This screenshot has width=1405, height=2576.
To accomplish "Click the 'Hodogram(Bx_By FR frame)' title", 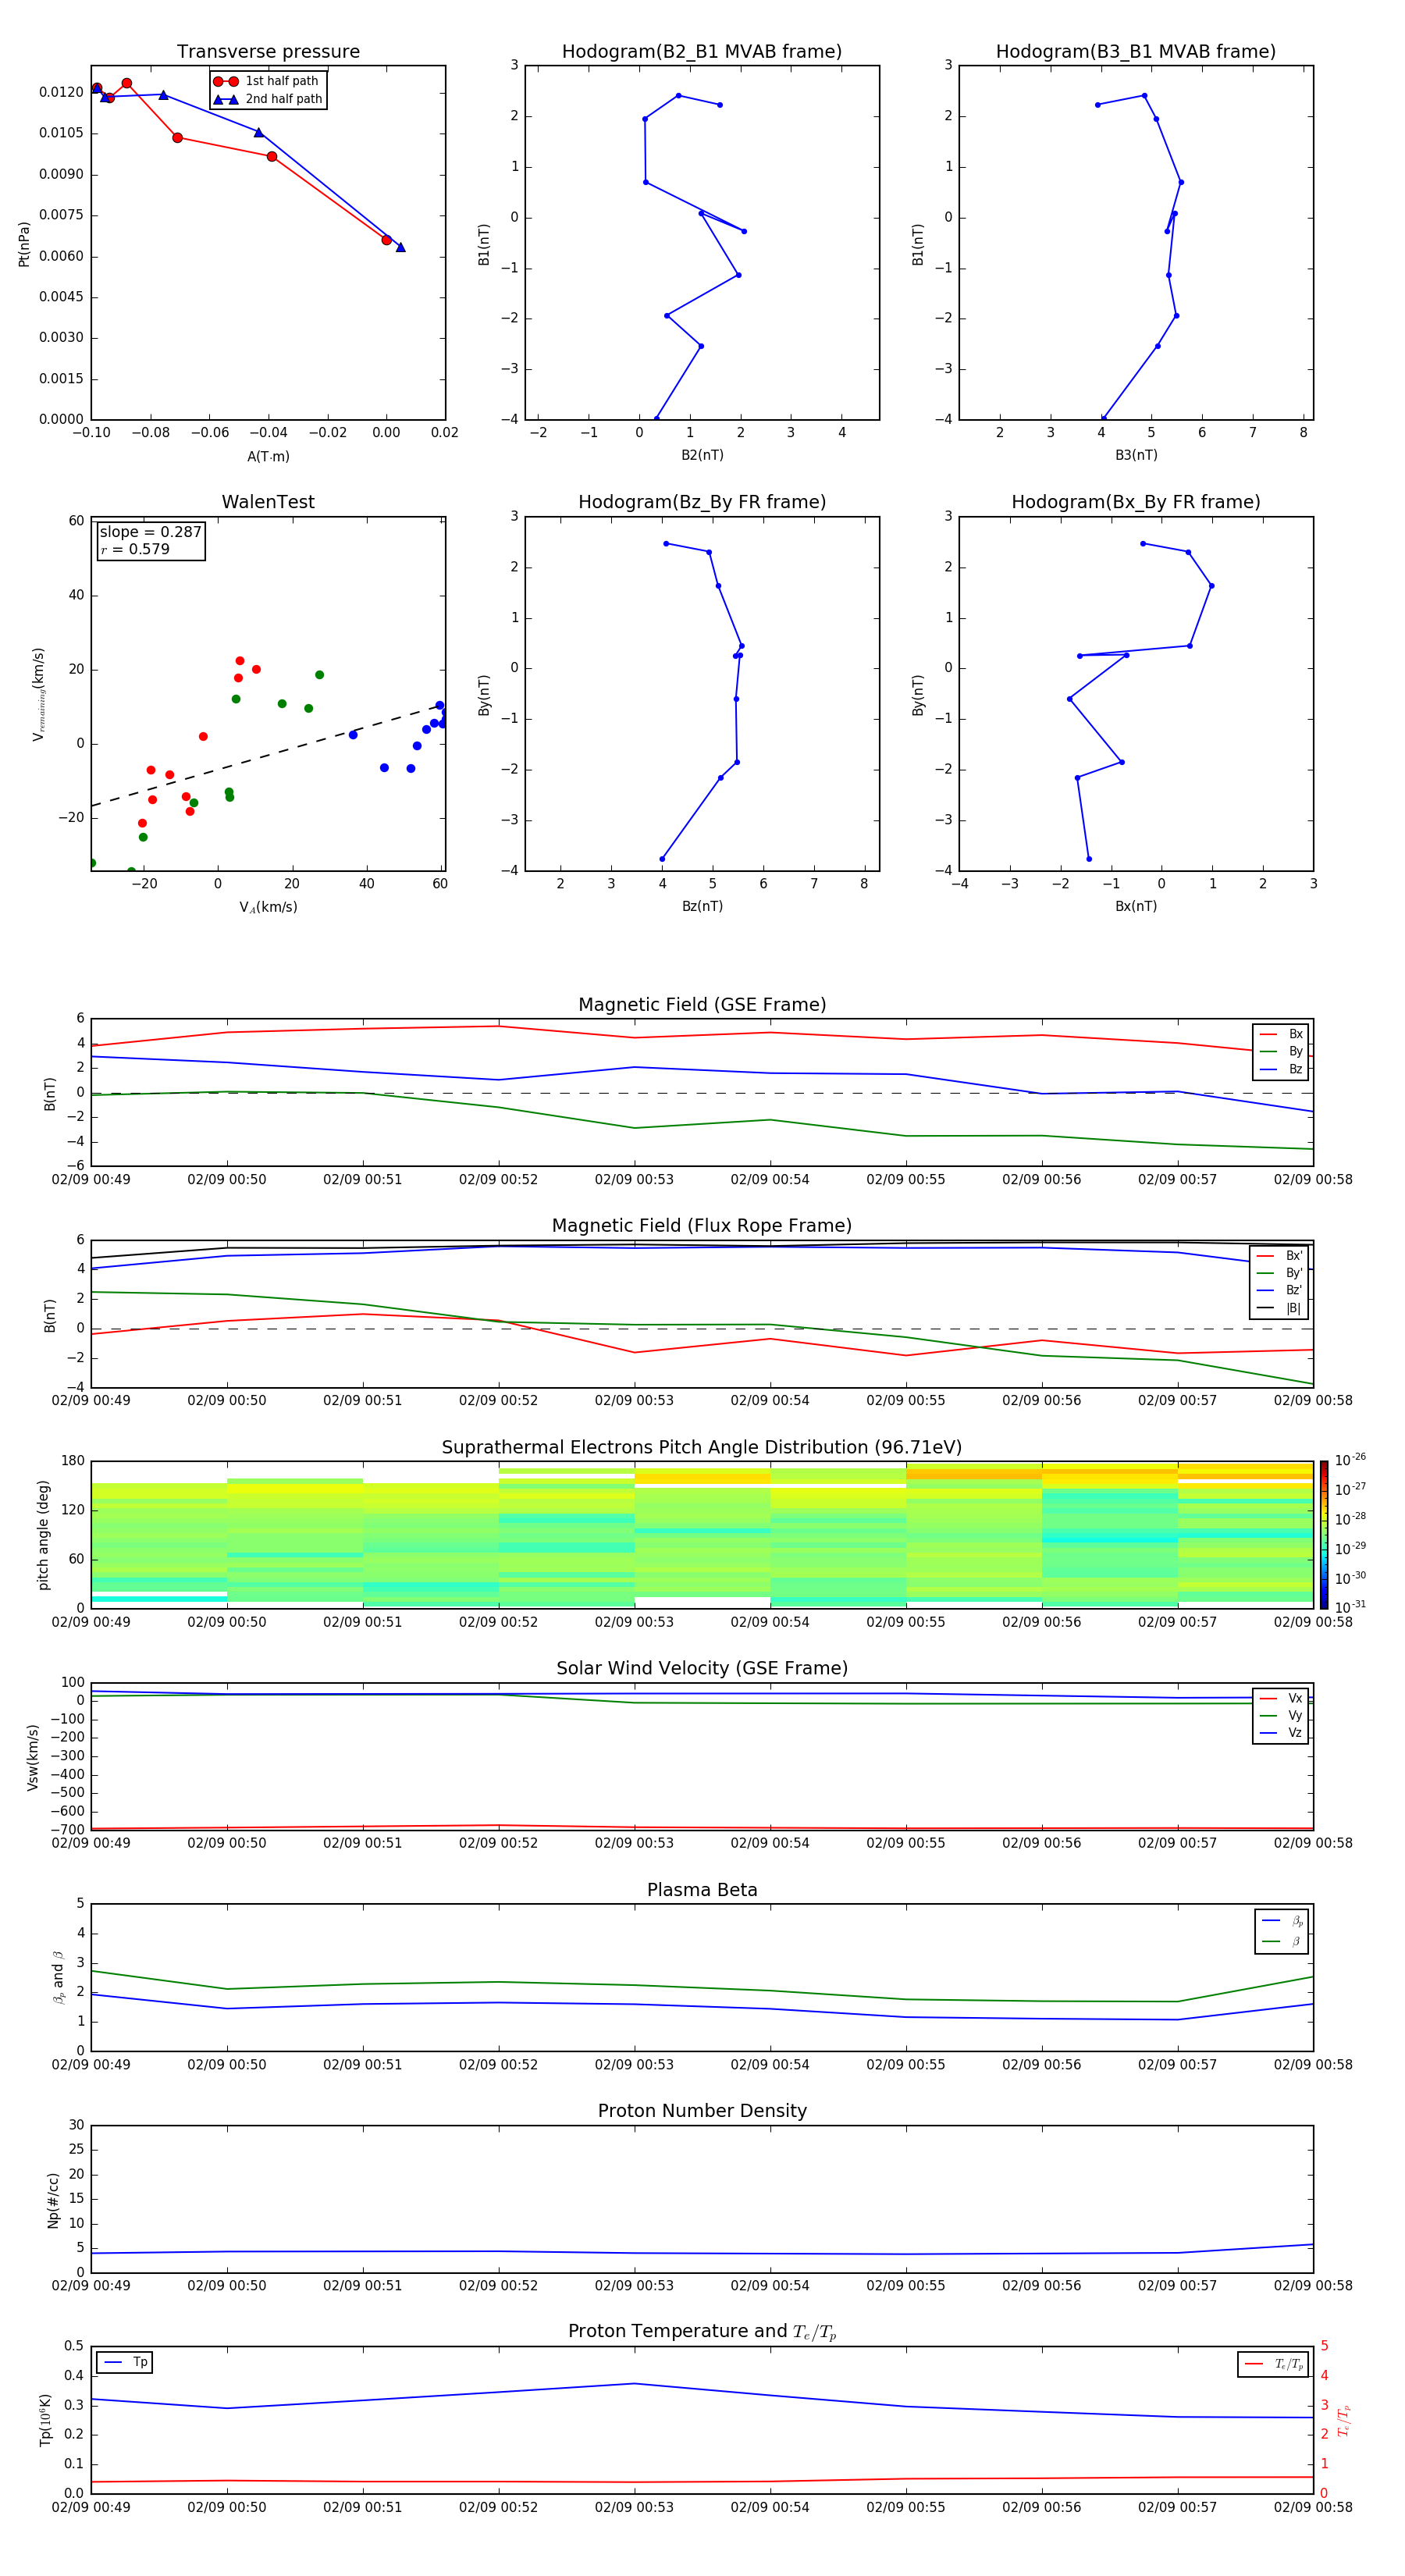I will (x=1136, y=502).
